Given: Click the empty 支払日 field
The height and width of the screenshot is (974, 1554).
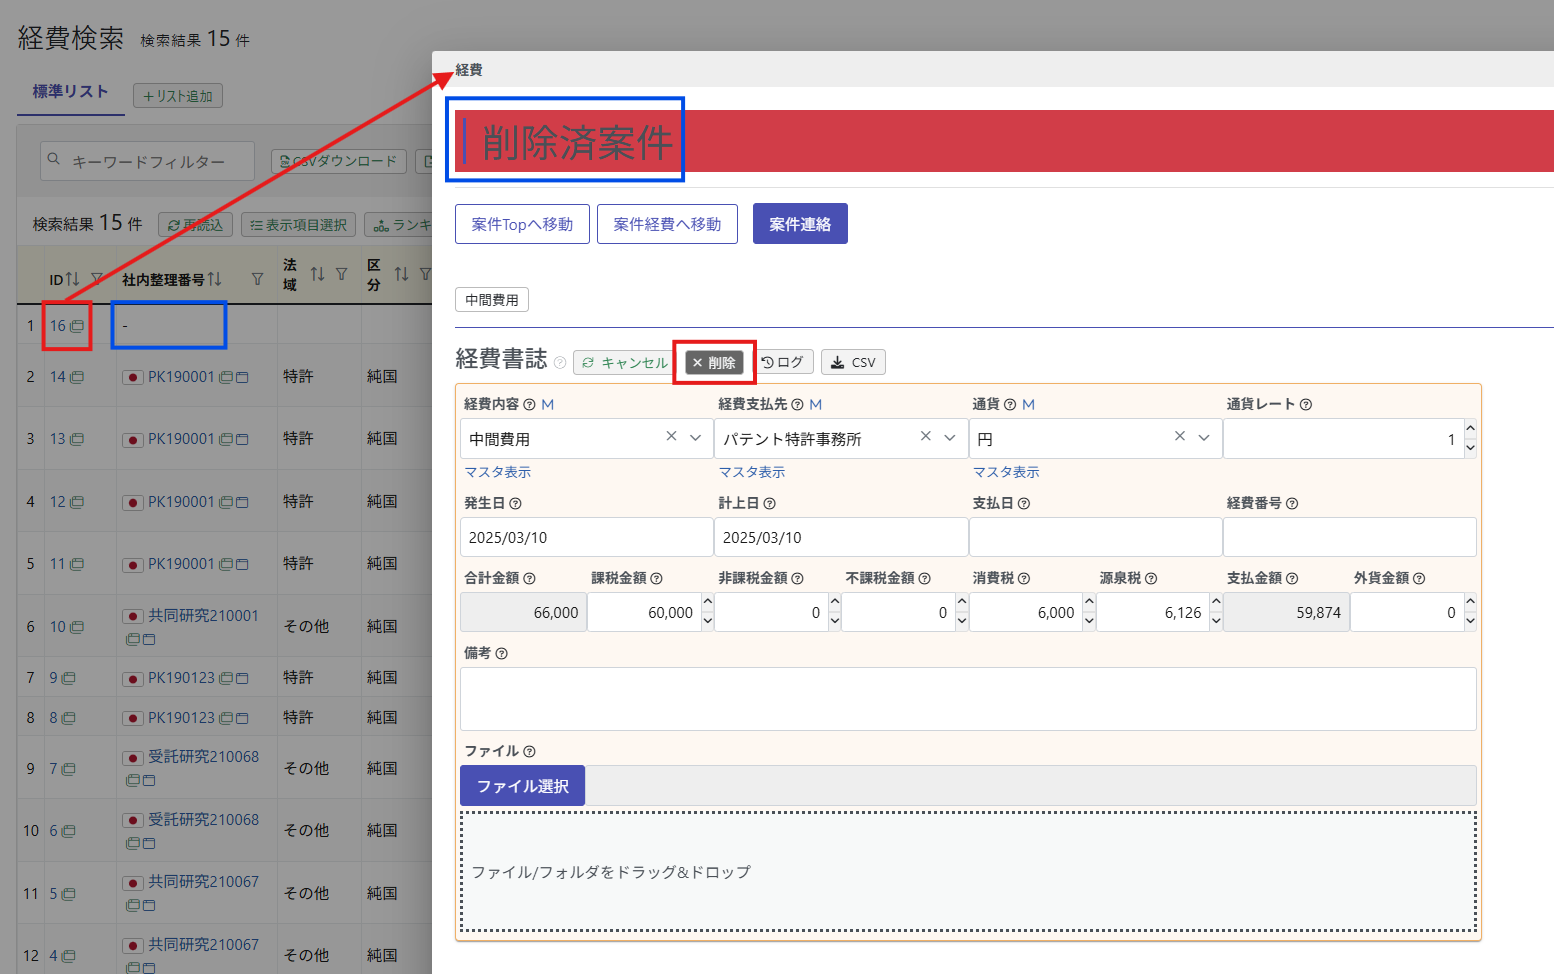Looking at the screenshot, I should pos(1096,537).
